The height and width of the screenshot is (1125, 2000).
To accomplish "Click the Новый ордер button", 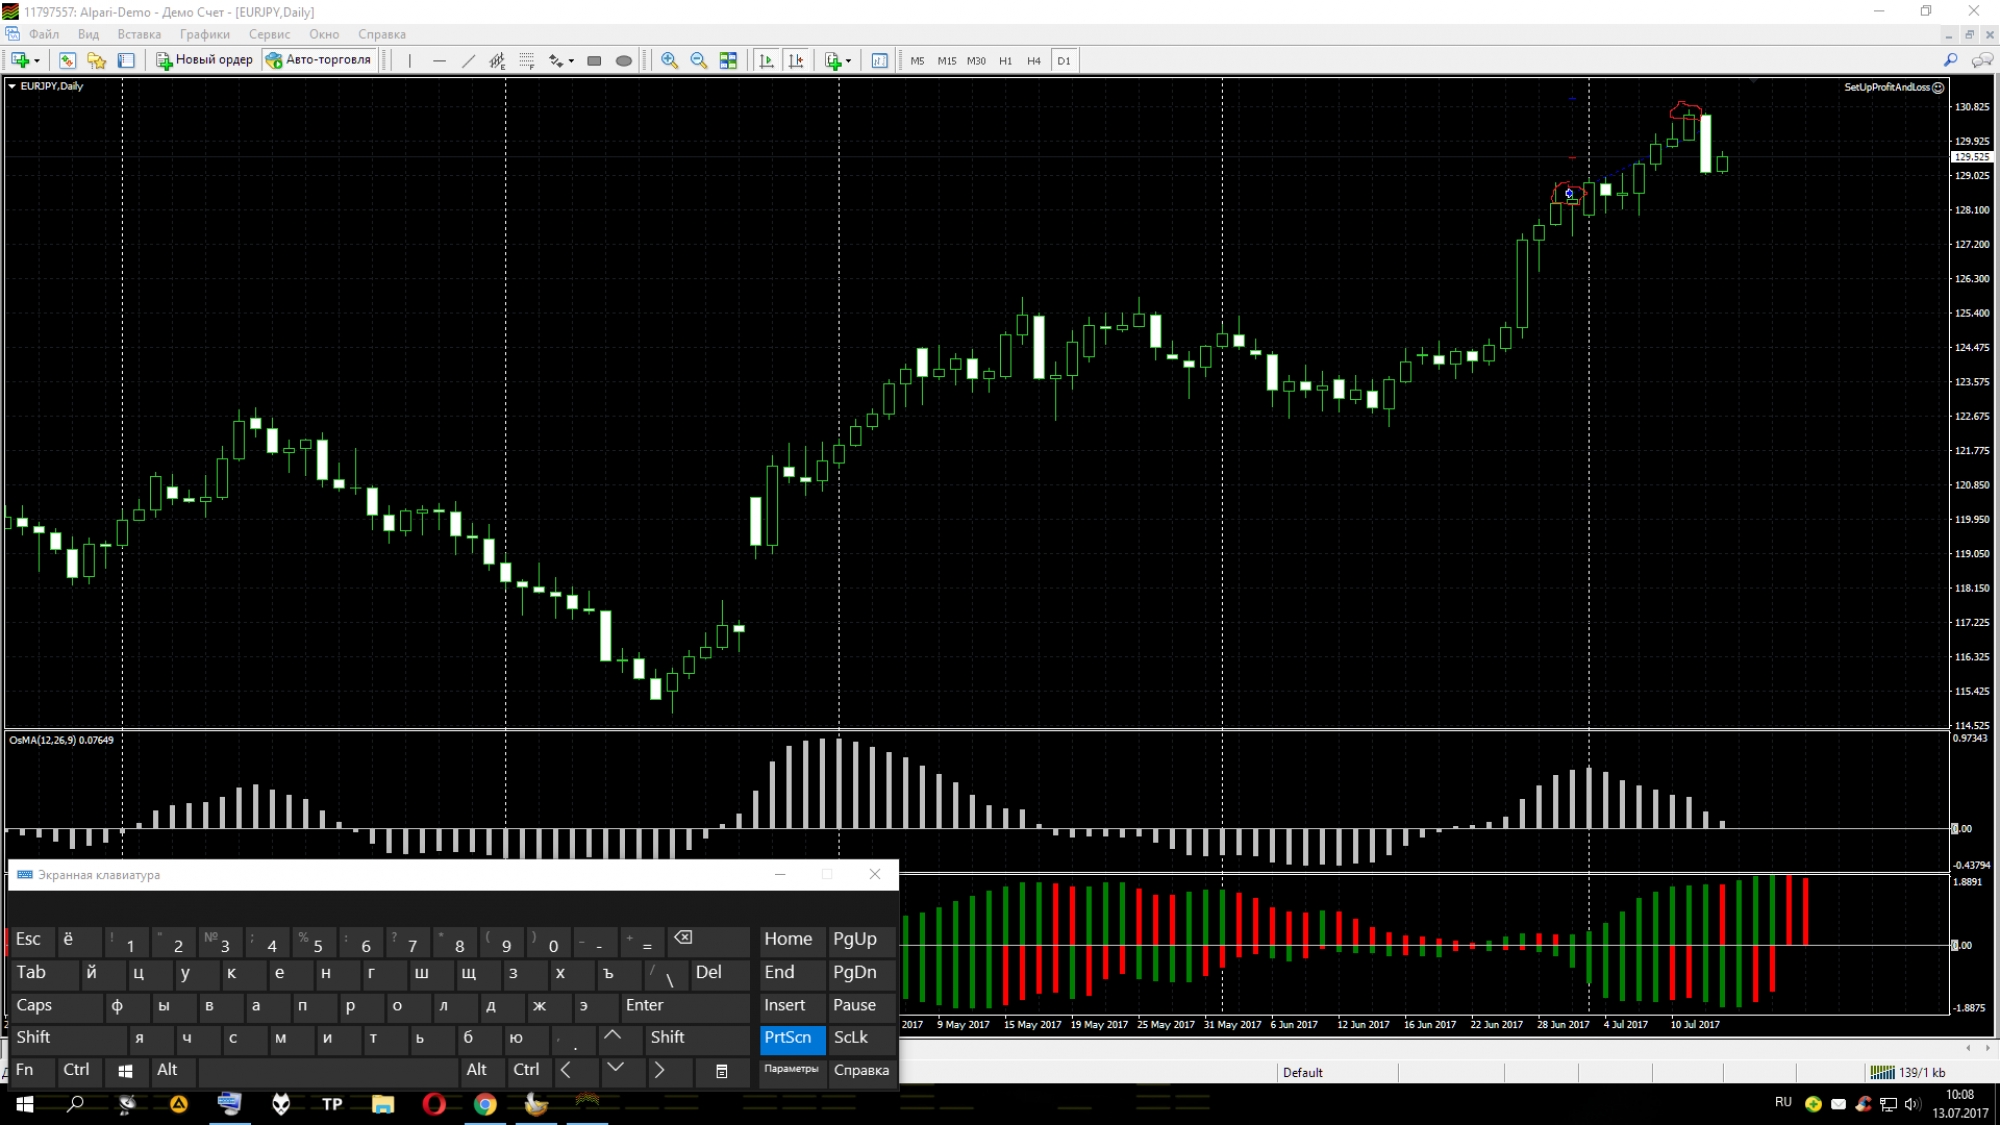I will pyautogui.click(x=205, y=60).
